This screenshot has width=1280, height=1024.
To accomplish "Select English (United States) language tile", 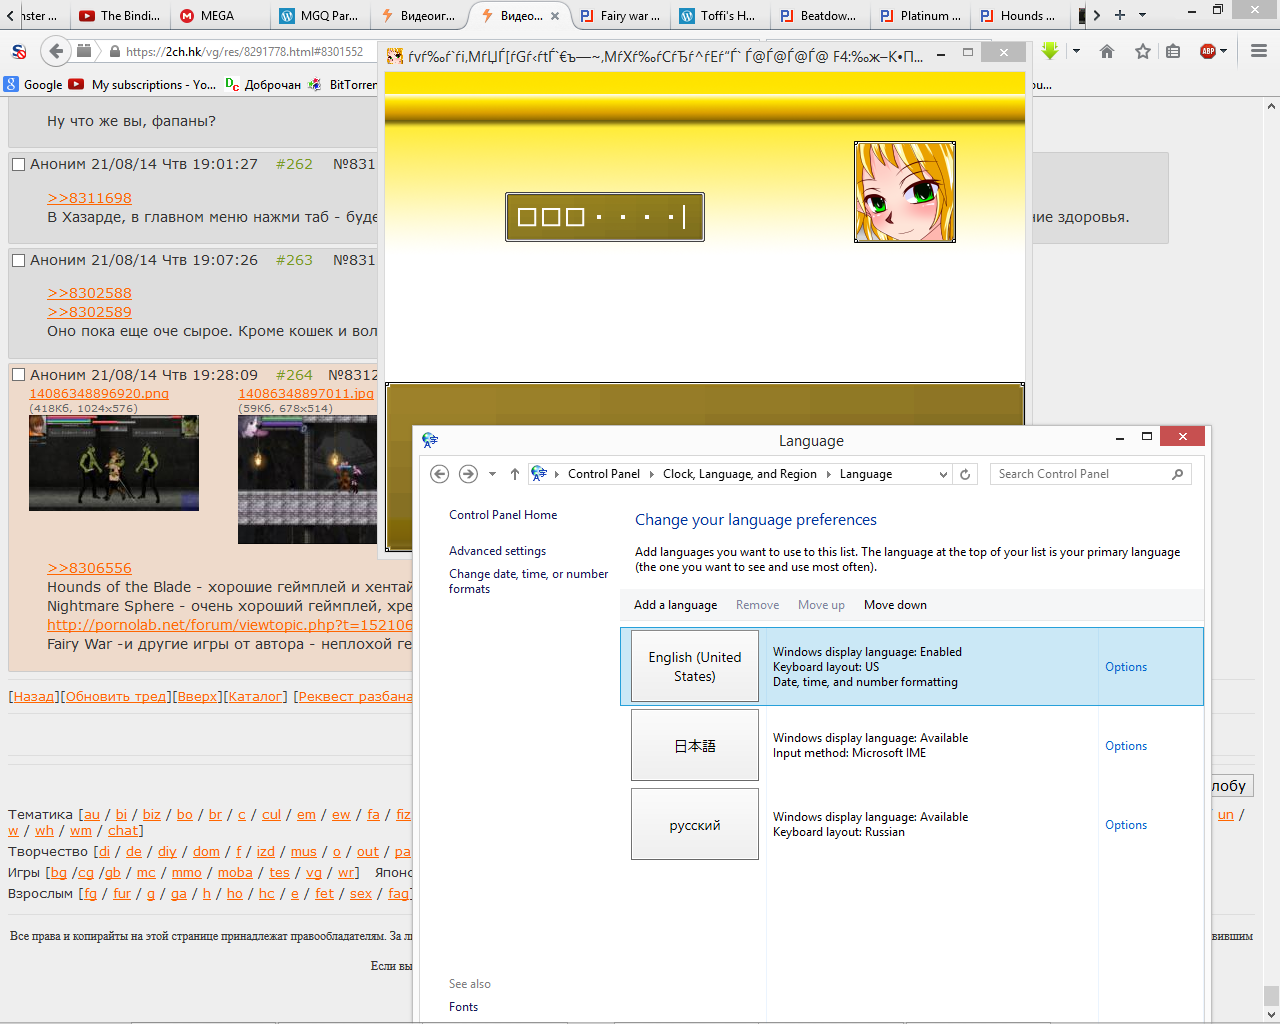I will [x=695, y=667].
